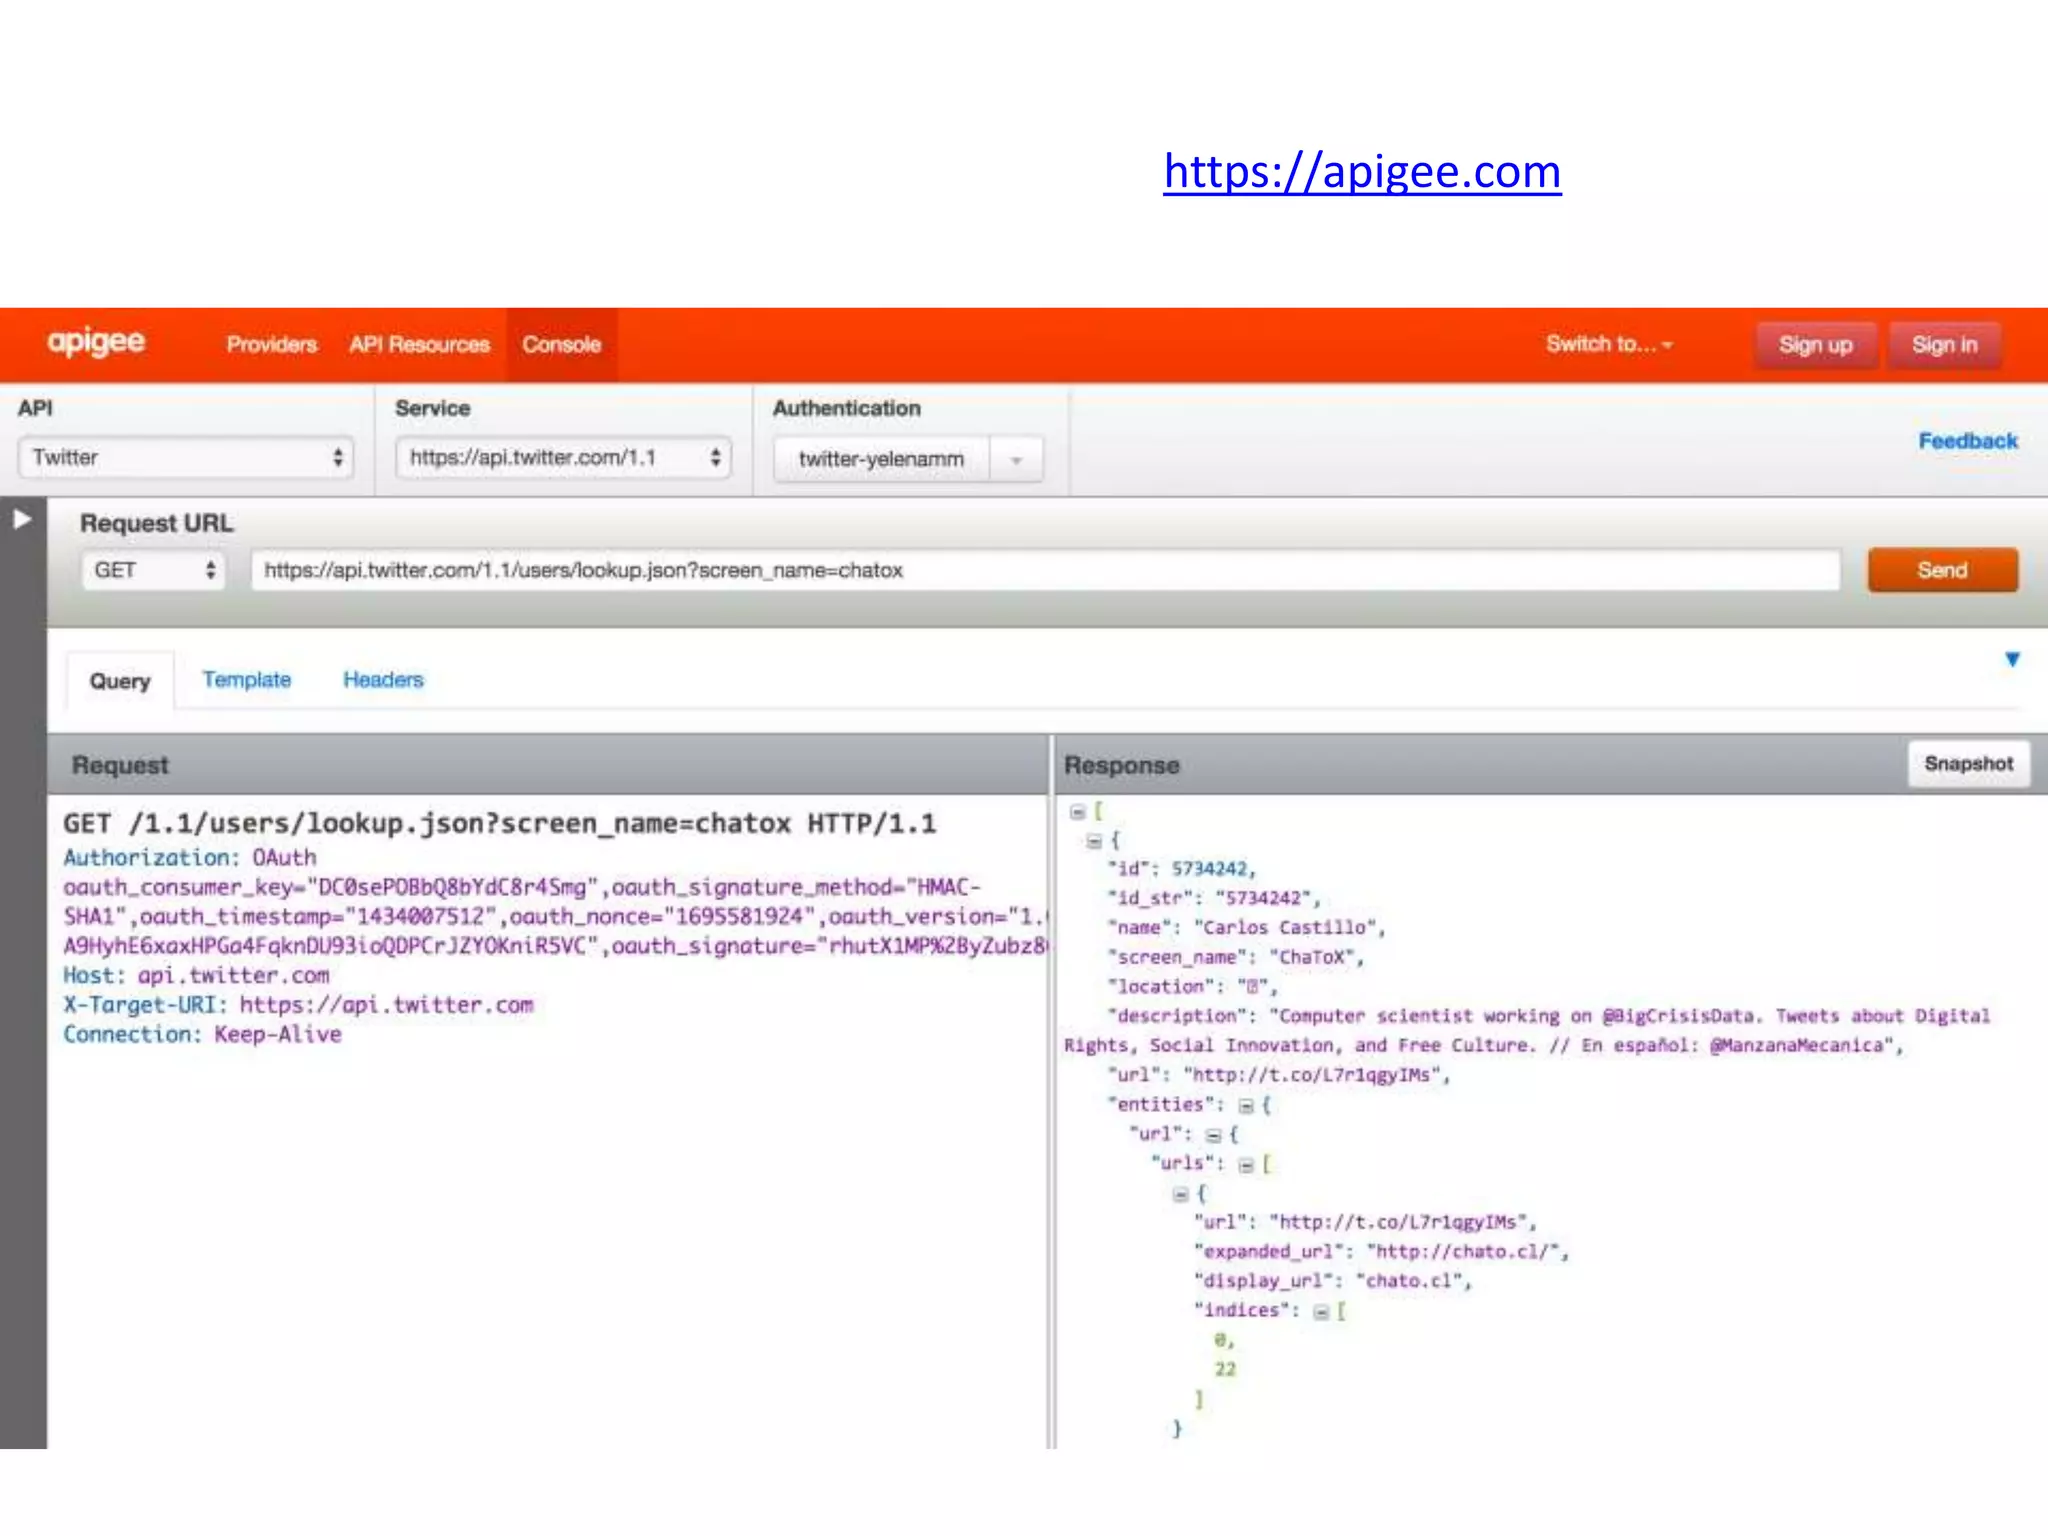
Task: Select the Console tab in the header
Action: point(561,344)
